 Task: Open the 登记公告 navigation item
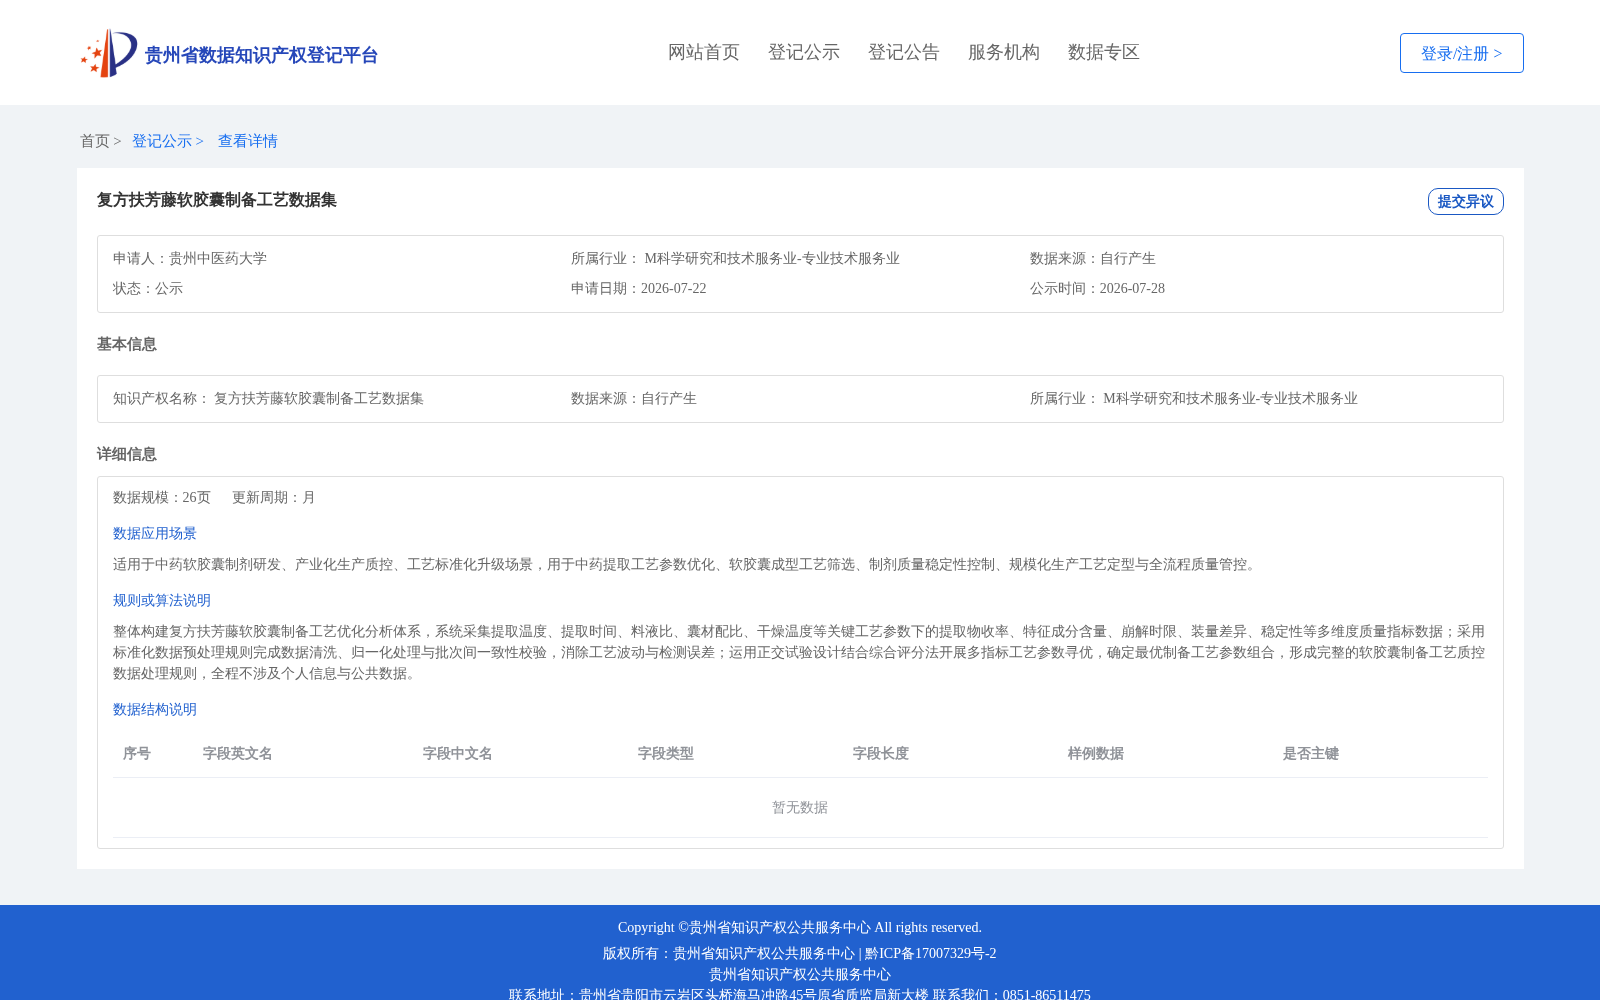(904, 52)
